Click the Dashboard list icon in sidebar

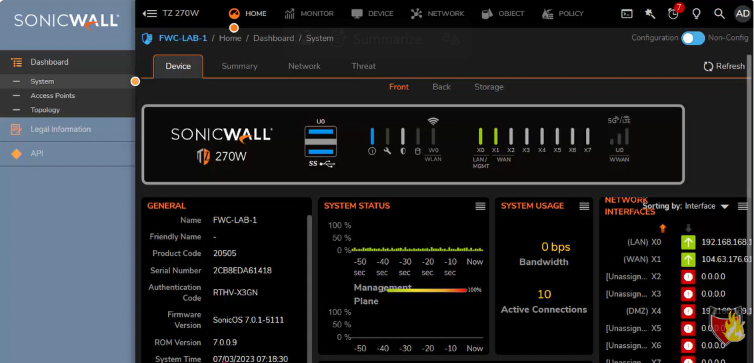tap(16, 62)
